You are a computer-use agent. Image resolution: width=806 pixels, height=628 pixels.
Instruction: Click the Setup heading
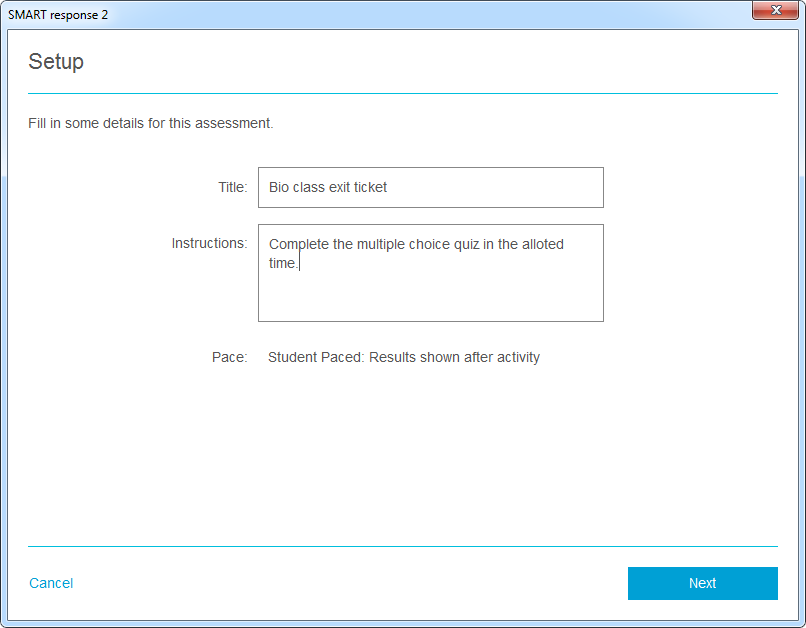click(x=56, y=61)
